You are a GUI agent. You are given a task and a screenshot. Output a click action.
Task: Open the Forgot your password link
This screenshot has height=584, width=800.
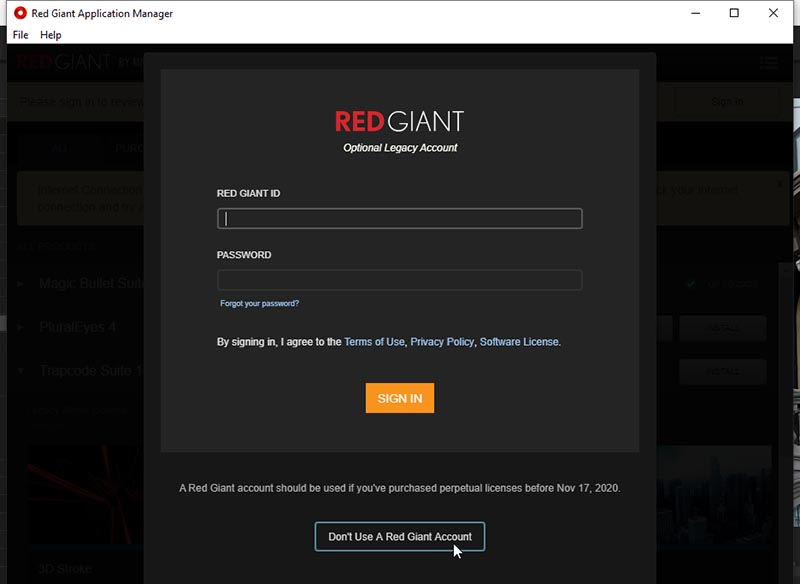260,303
